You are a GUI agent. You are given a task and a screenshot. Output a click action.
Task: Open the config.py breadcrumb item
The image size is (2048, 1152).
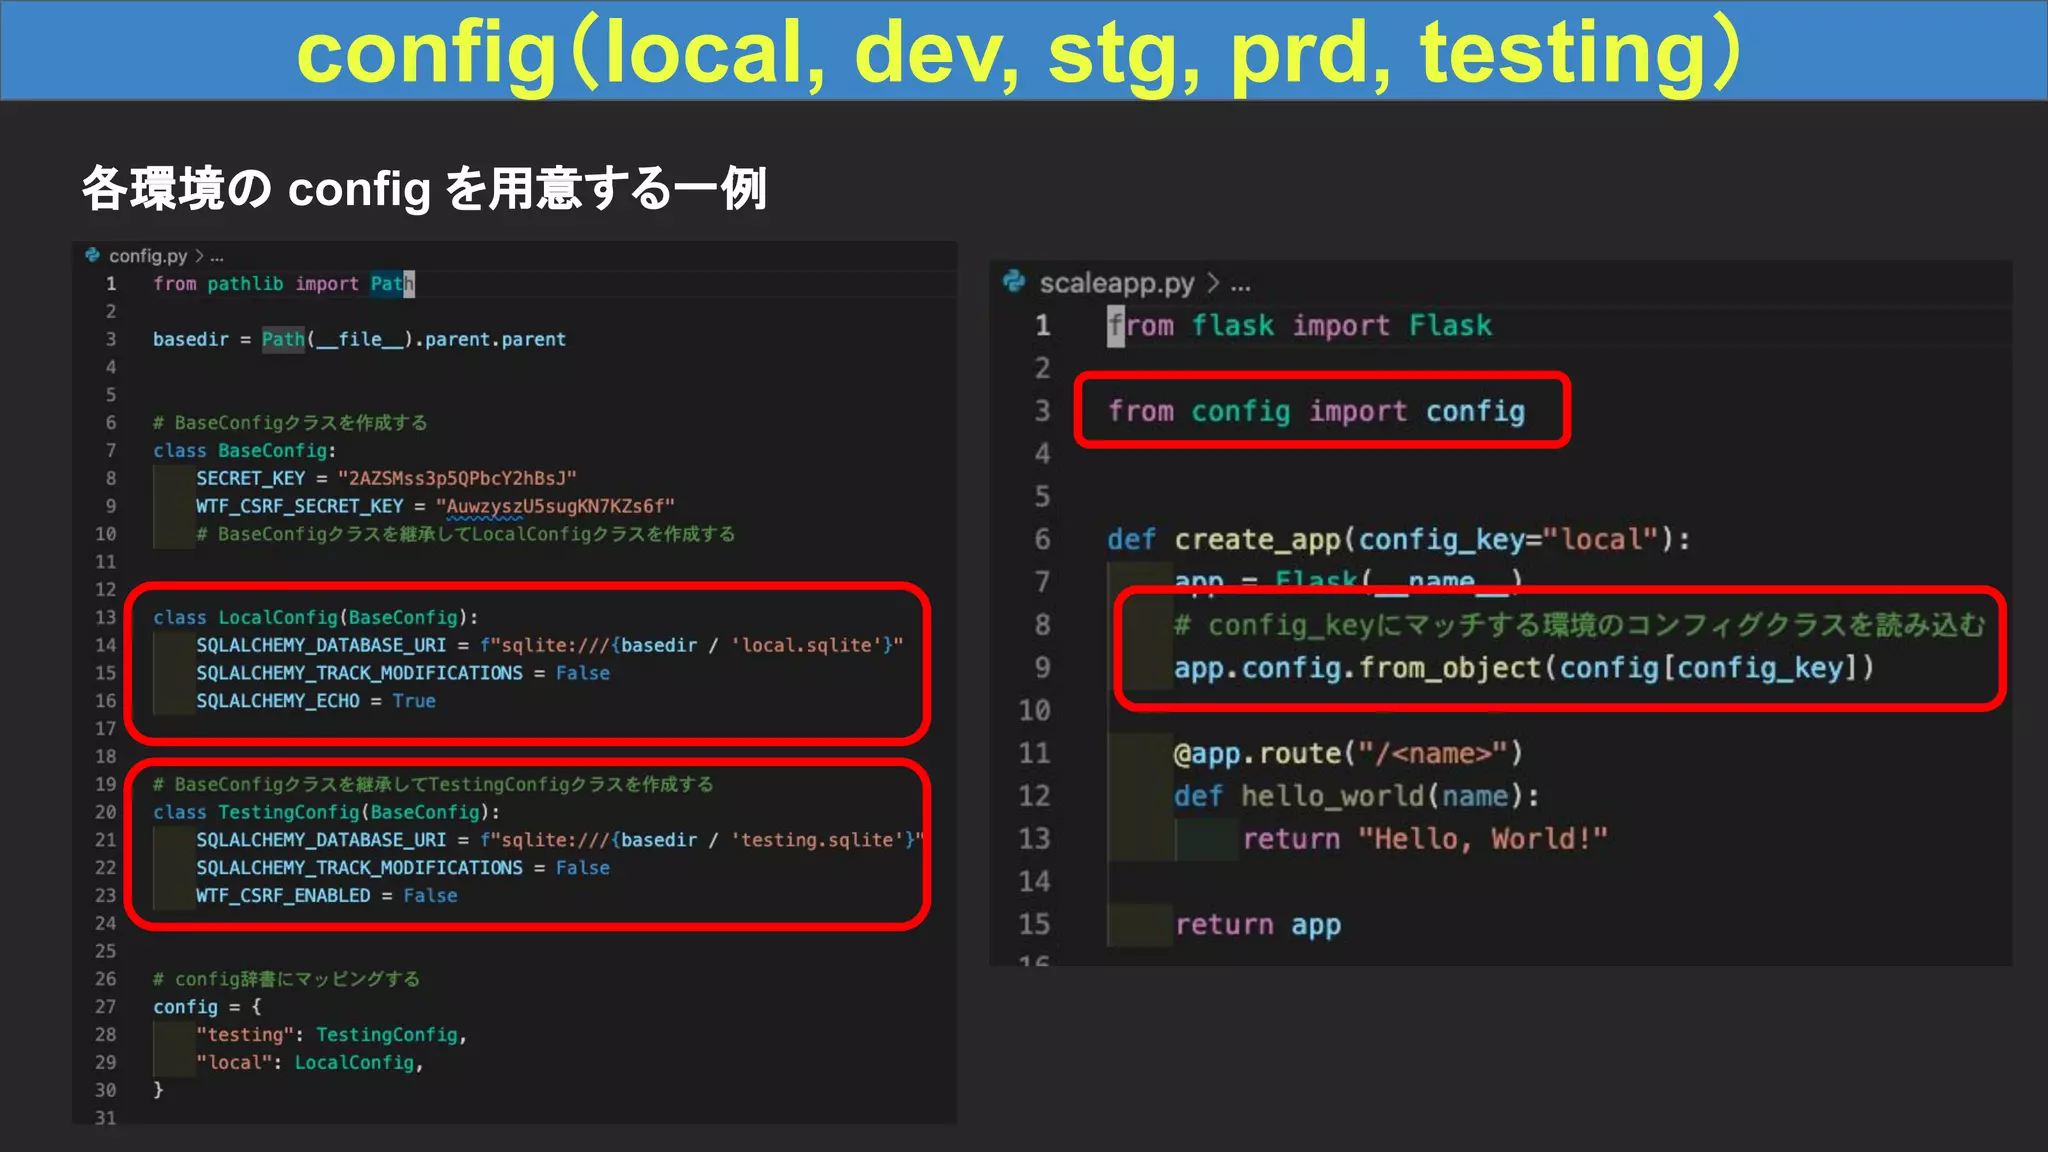148,256
